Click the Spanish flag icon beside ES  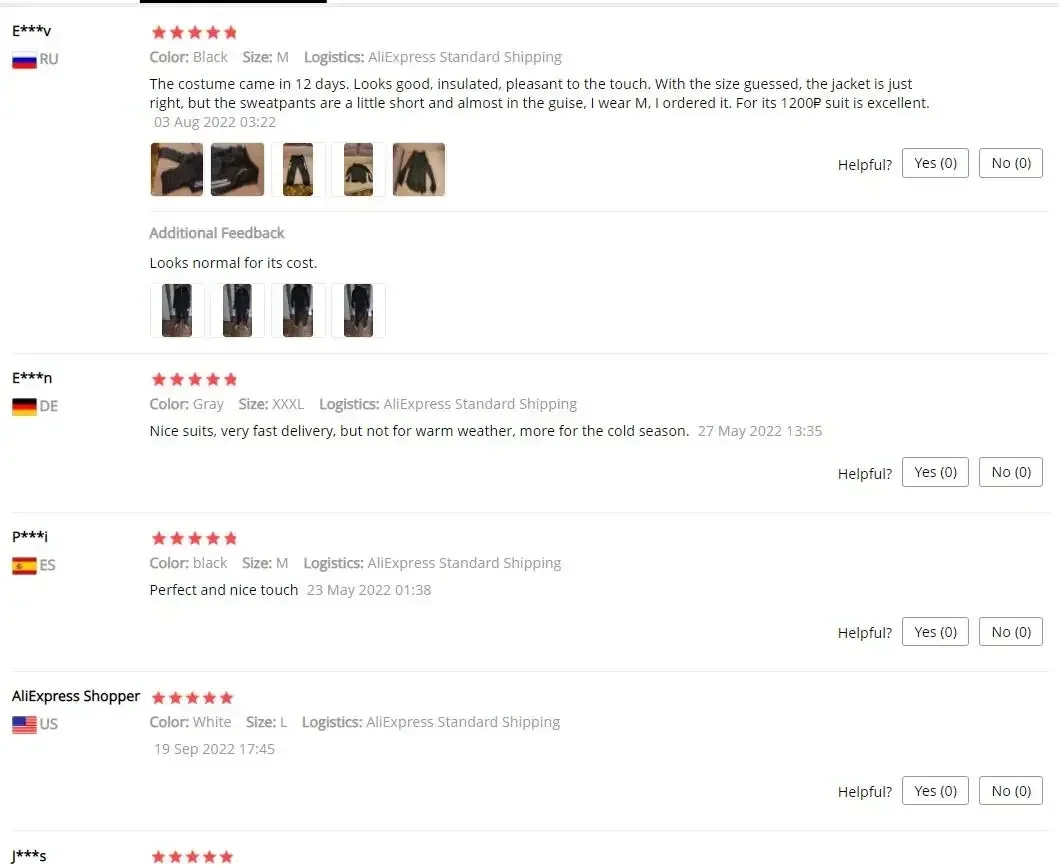[x=24, y=566]
